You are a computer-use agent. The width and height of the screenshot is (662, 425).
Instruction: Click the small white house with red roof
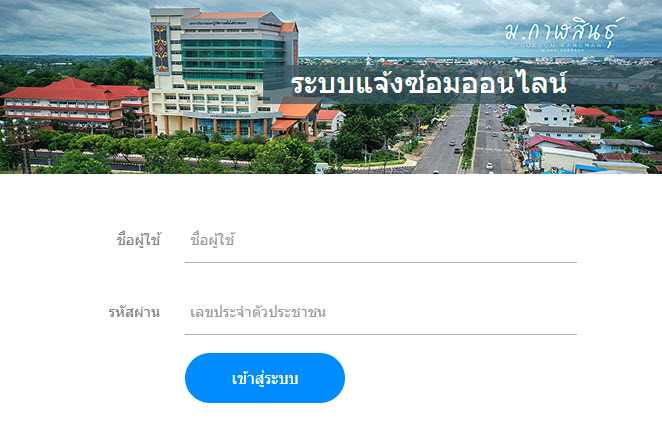(331, 120)
